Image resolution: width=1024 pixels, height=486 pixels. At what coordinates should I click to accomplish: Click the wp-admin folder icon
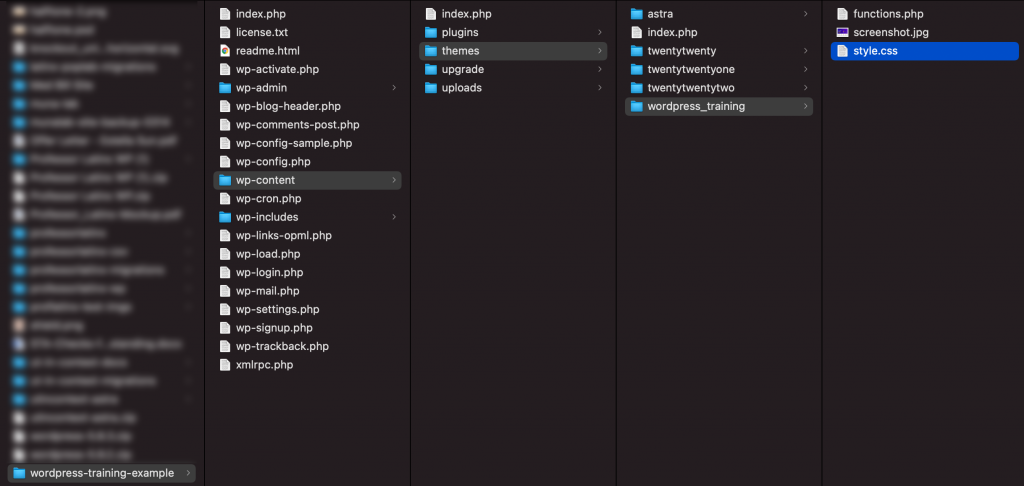click(x=225, y=88)
